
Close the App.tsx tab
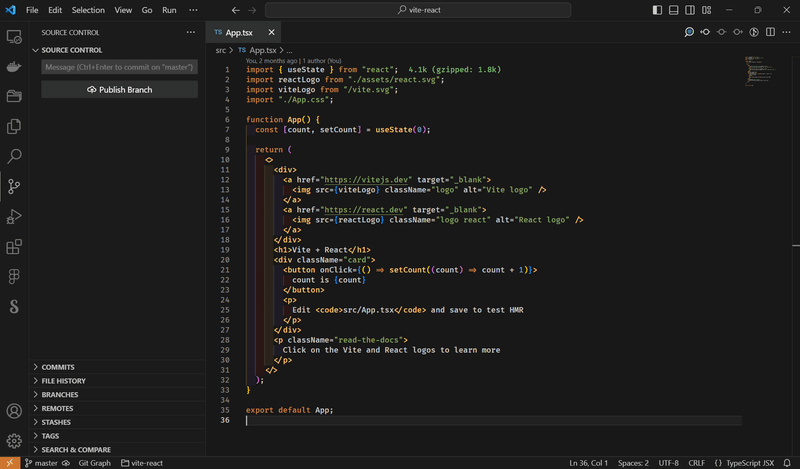[x=271, y=32]
